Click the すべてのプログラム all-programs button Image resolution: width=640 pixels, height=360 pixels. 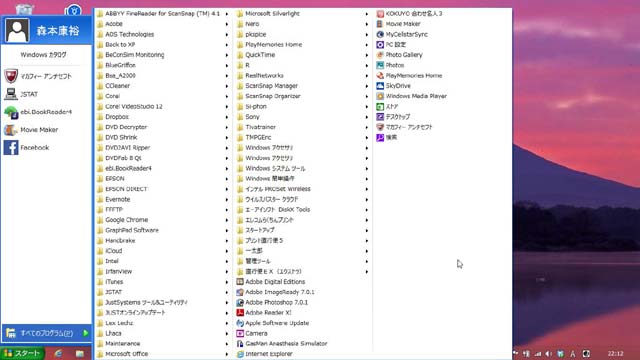[x=47, y=333]
